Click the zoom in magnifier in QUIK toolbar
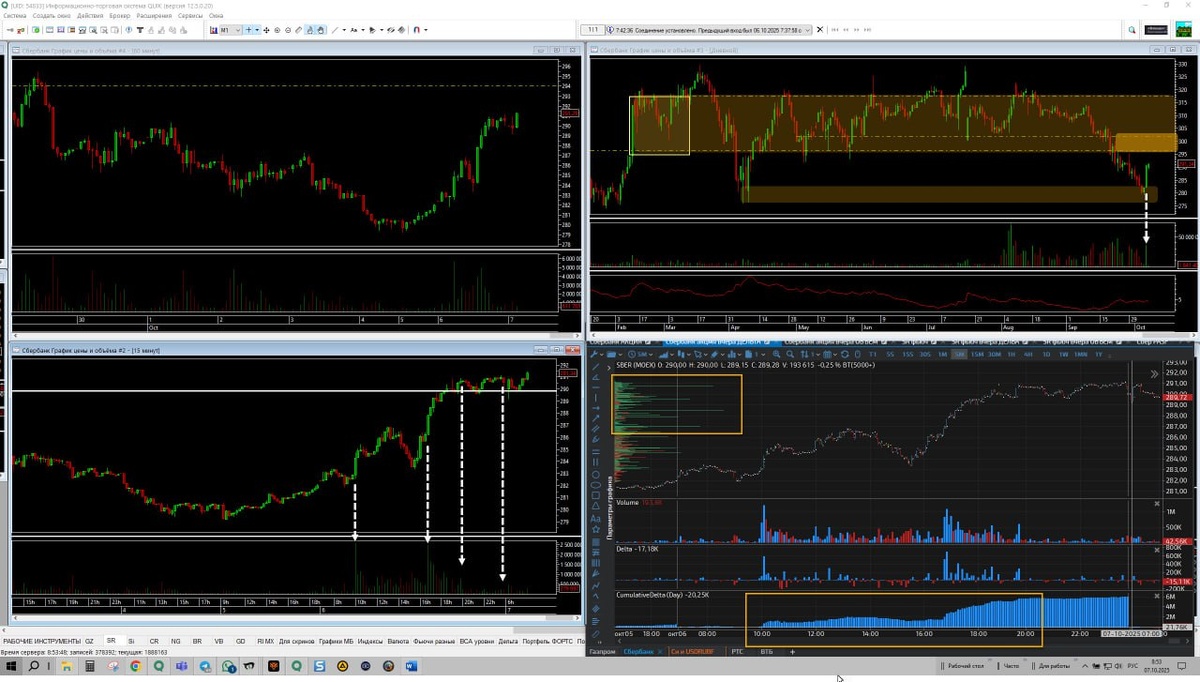 (277, 30)
